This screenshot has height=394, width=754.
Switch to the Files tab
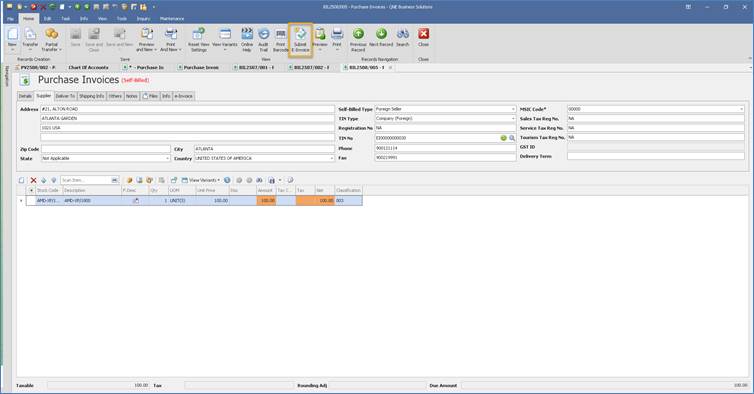click(150, 96)
